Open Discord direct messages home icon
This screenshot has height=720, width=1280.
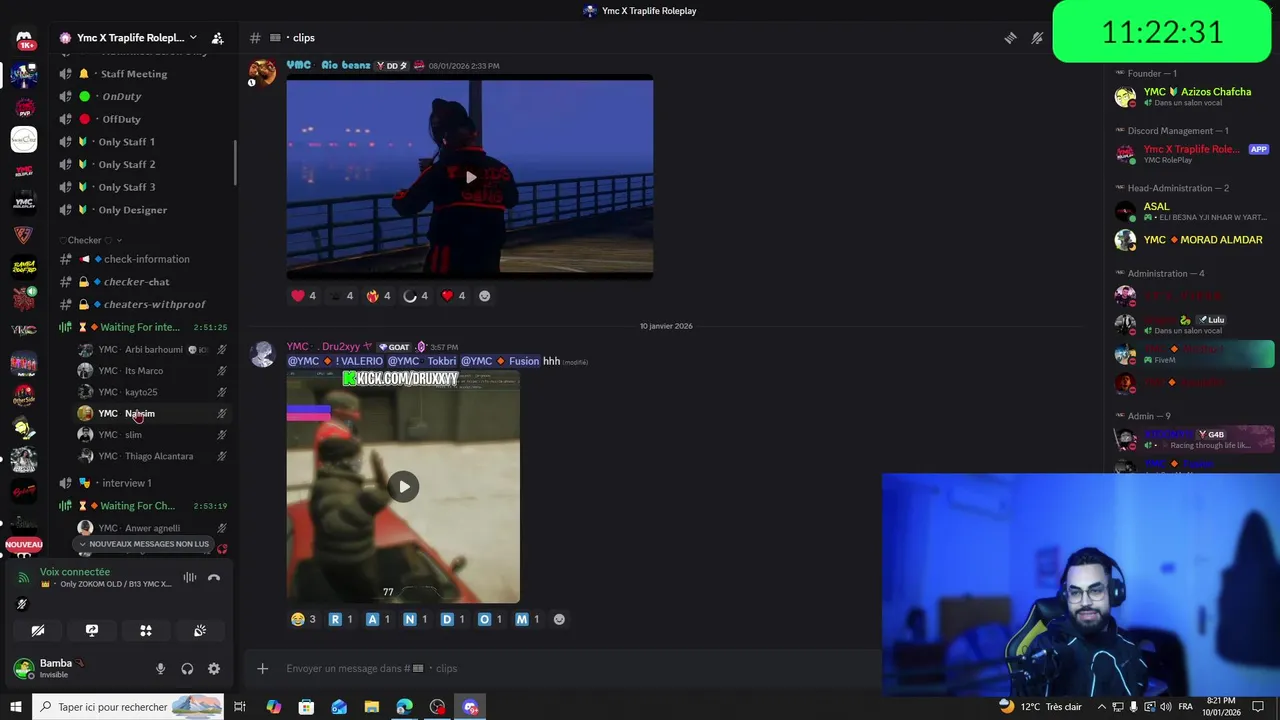[x=24, y=41]
